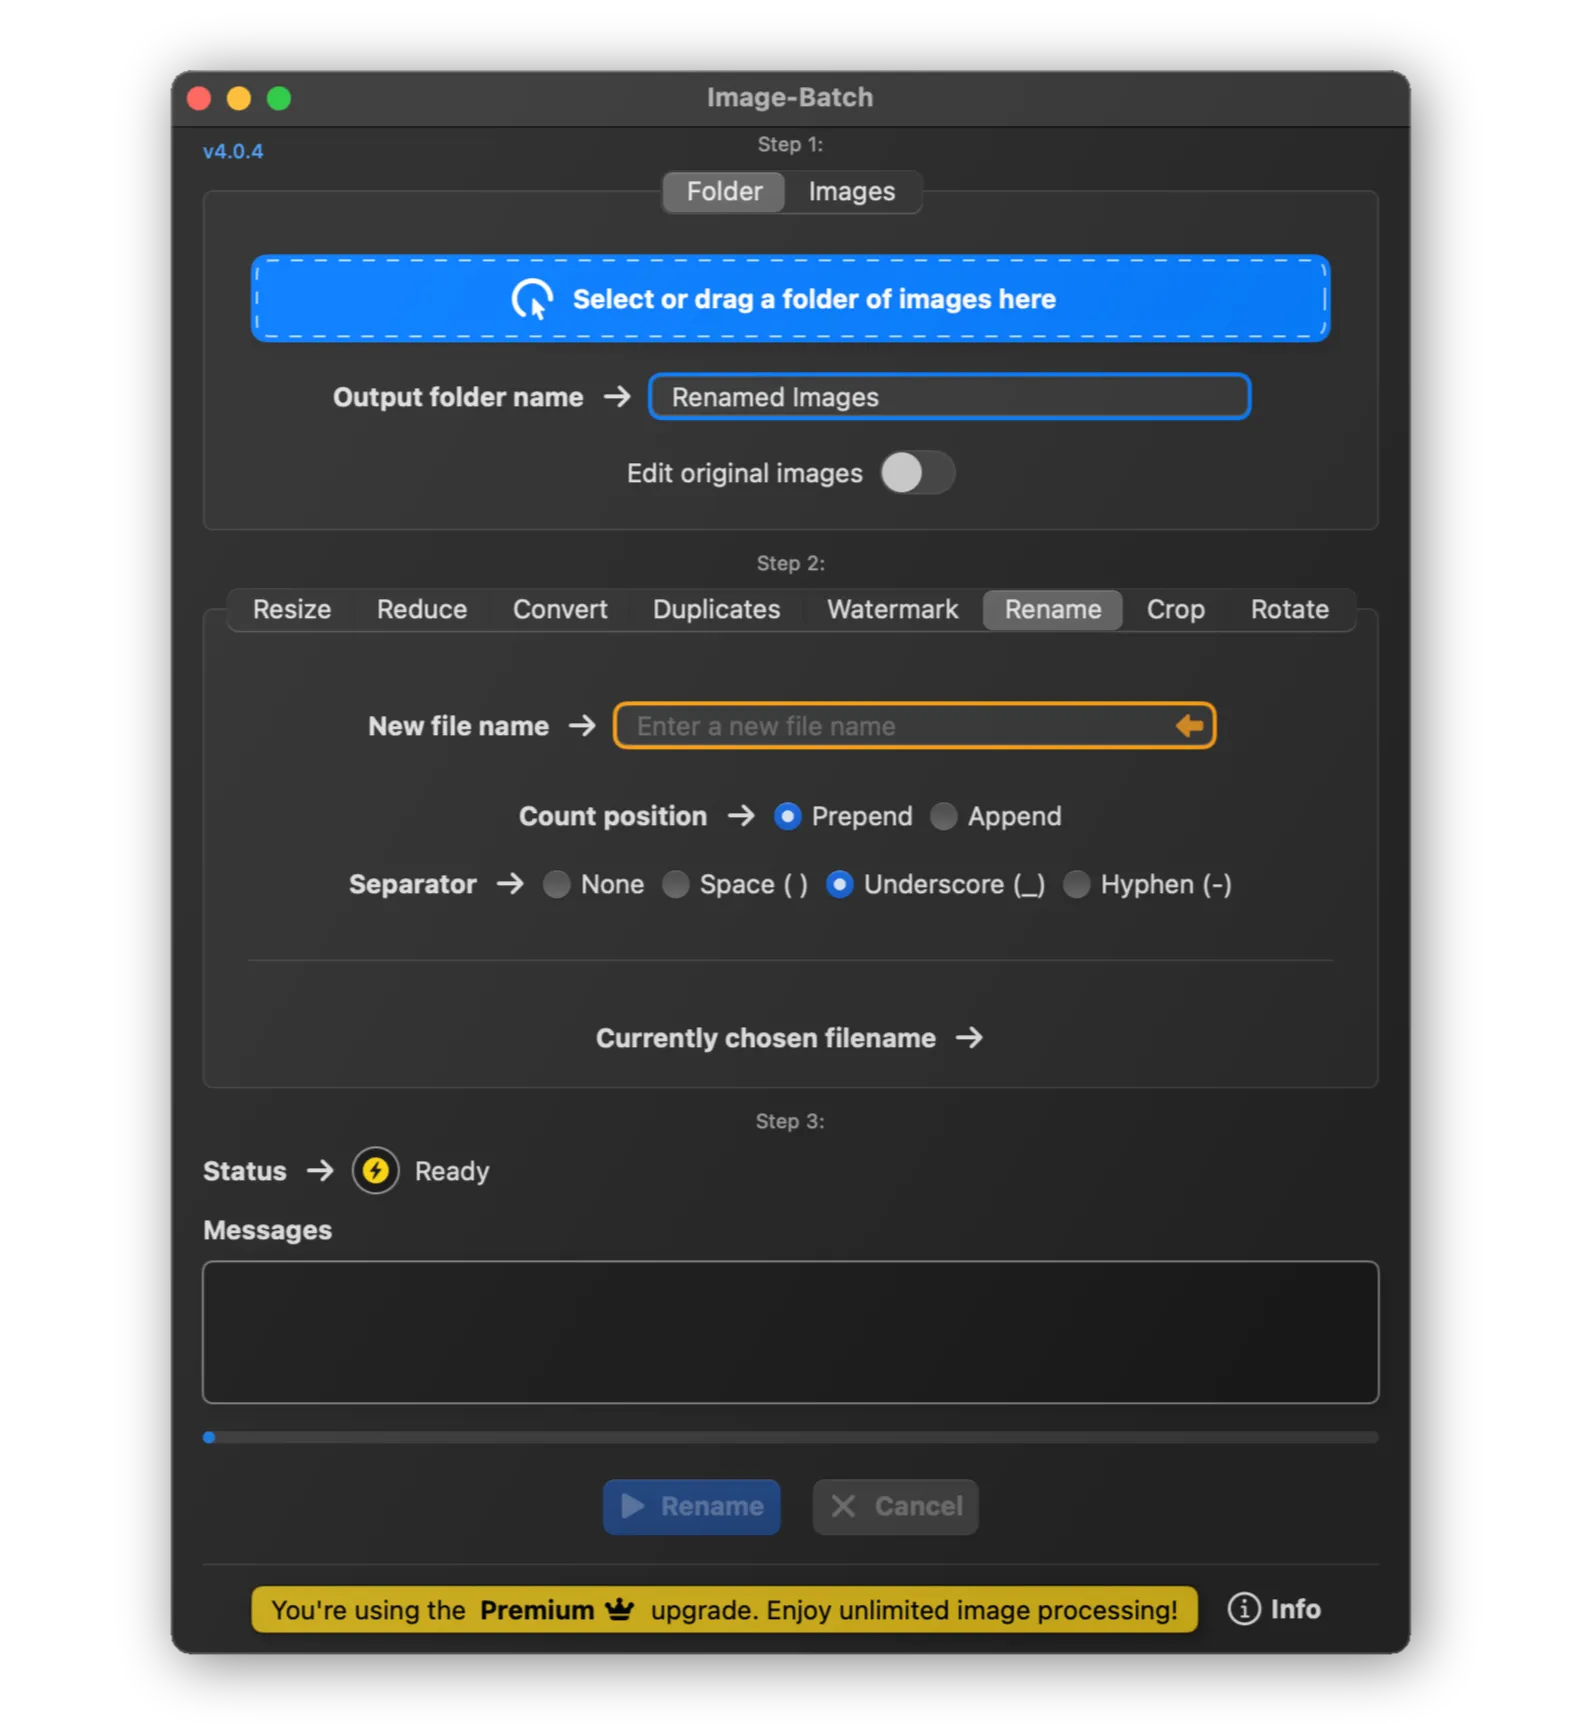Switch to the Images tab
1582x1724 pixels.
pyautogui.click(x=851, y=192)
